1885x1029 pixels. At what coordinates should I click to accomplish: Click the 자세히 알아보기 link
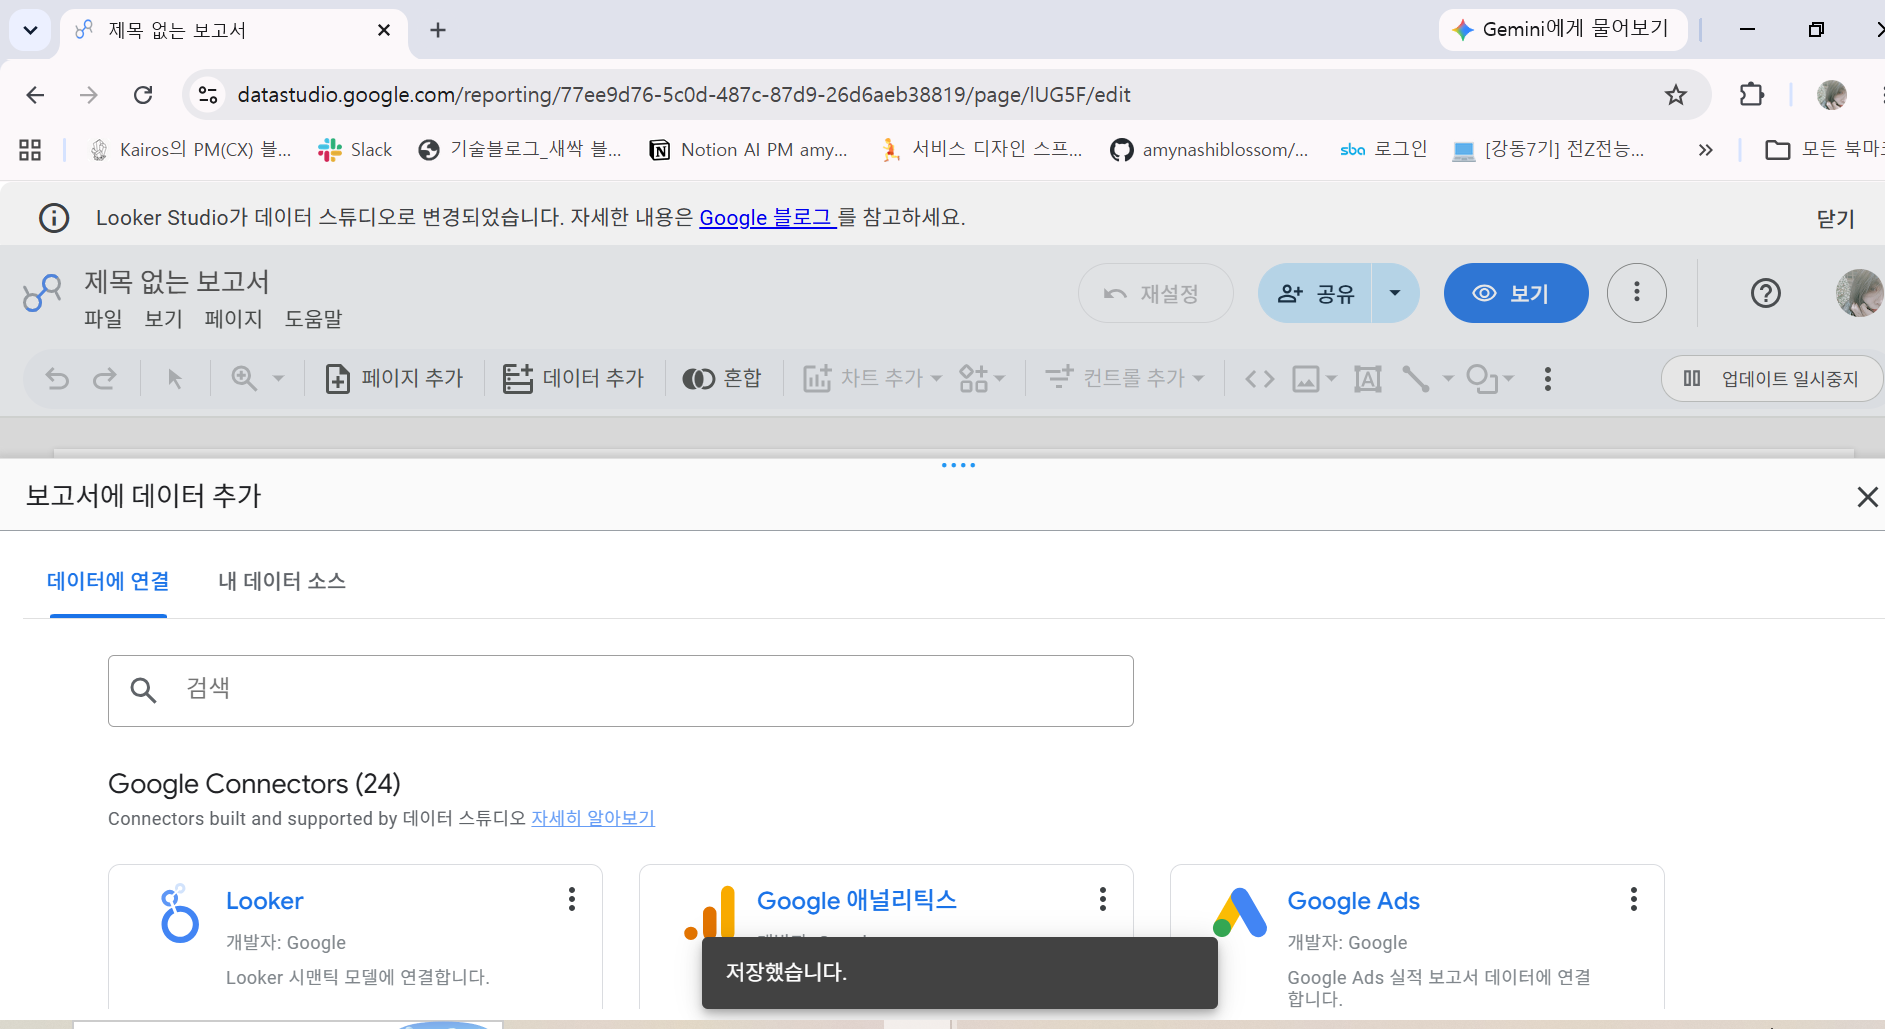[x=593, y=818]
